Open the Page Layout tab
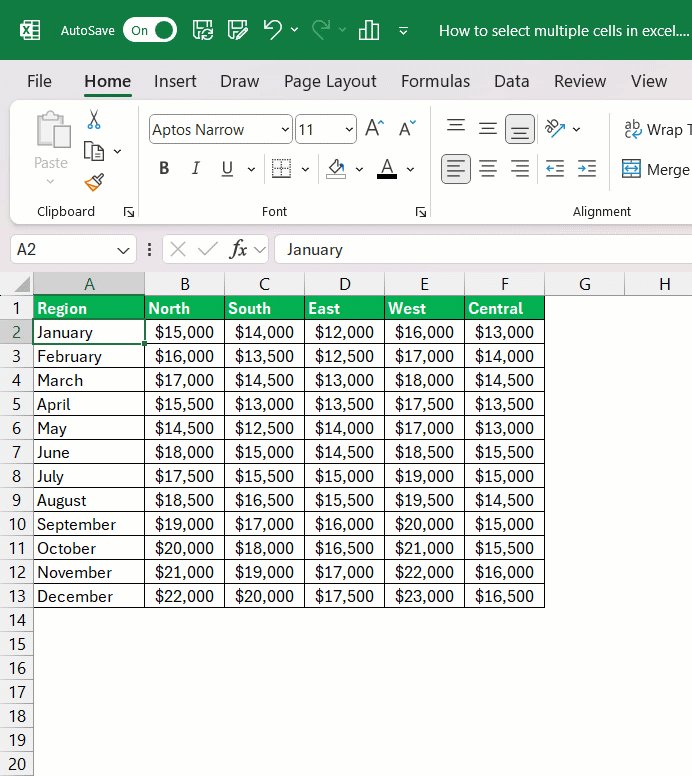Viewport: 692px width, 776px height. pos(330,81)
